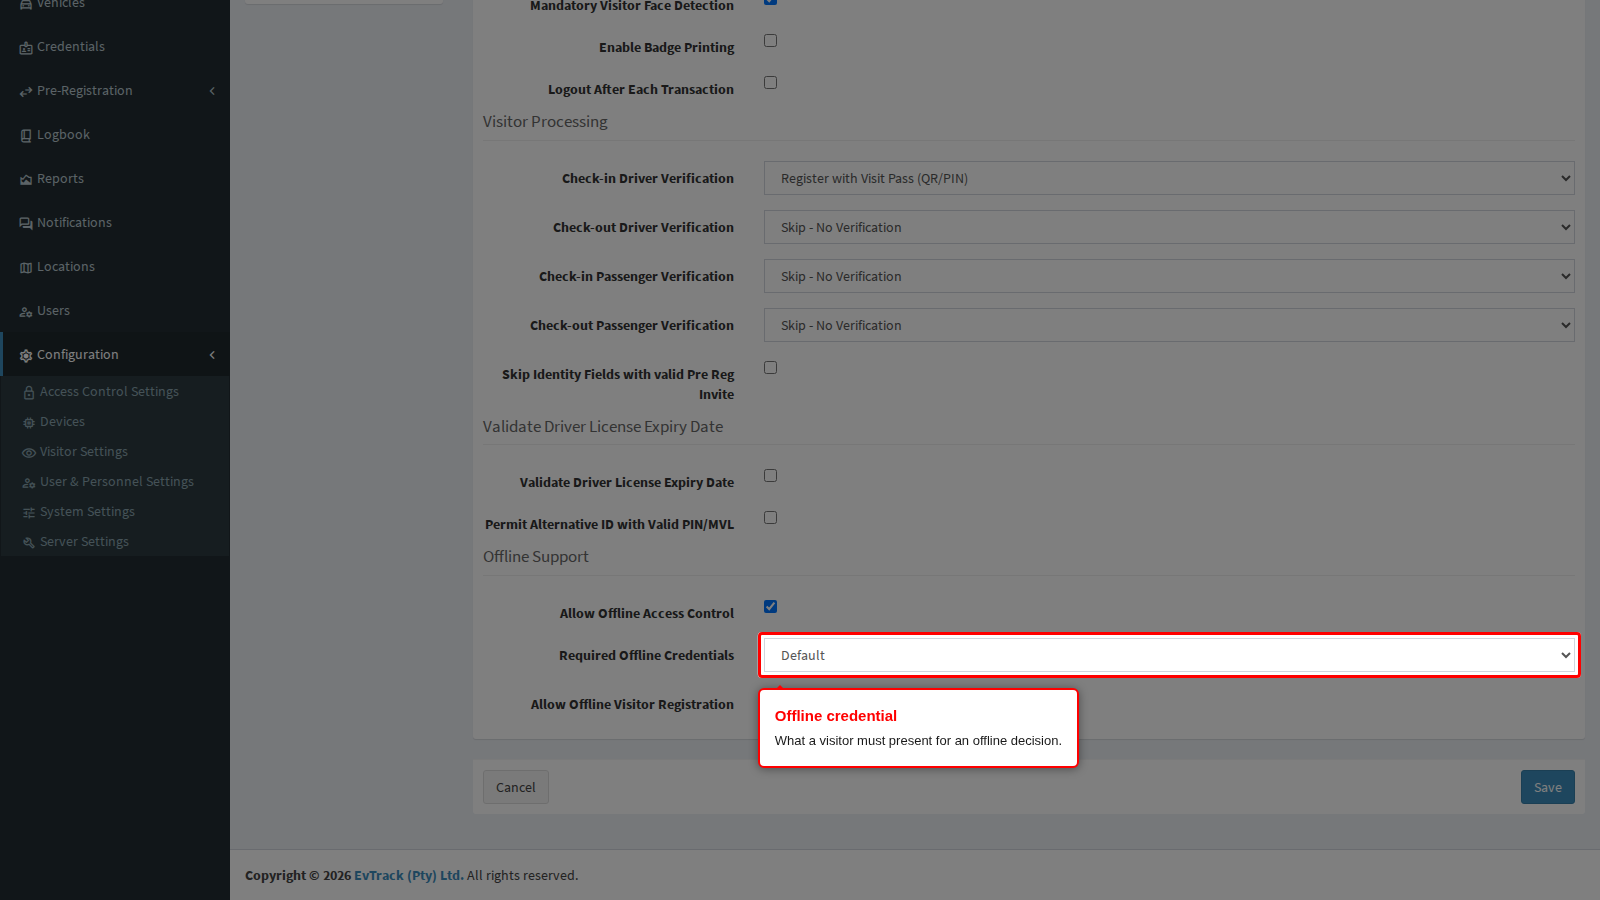Viewport: 1600px width, 900px height.
Task: Expand the Pre-Registration menu chevron
Action: pos(212,91)
